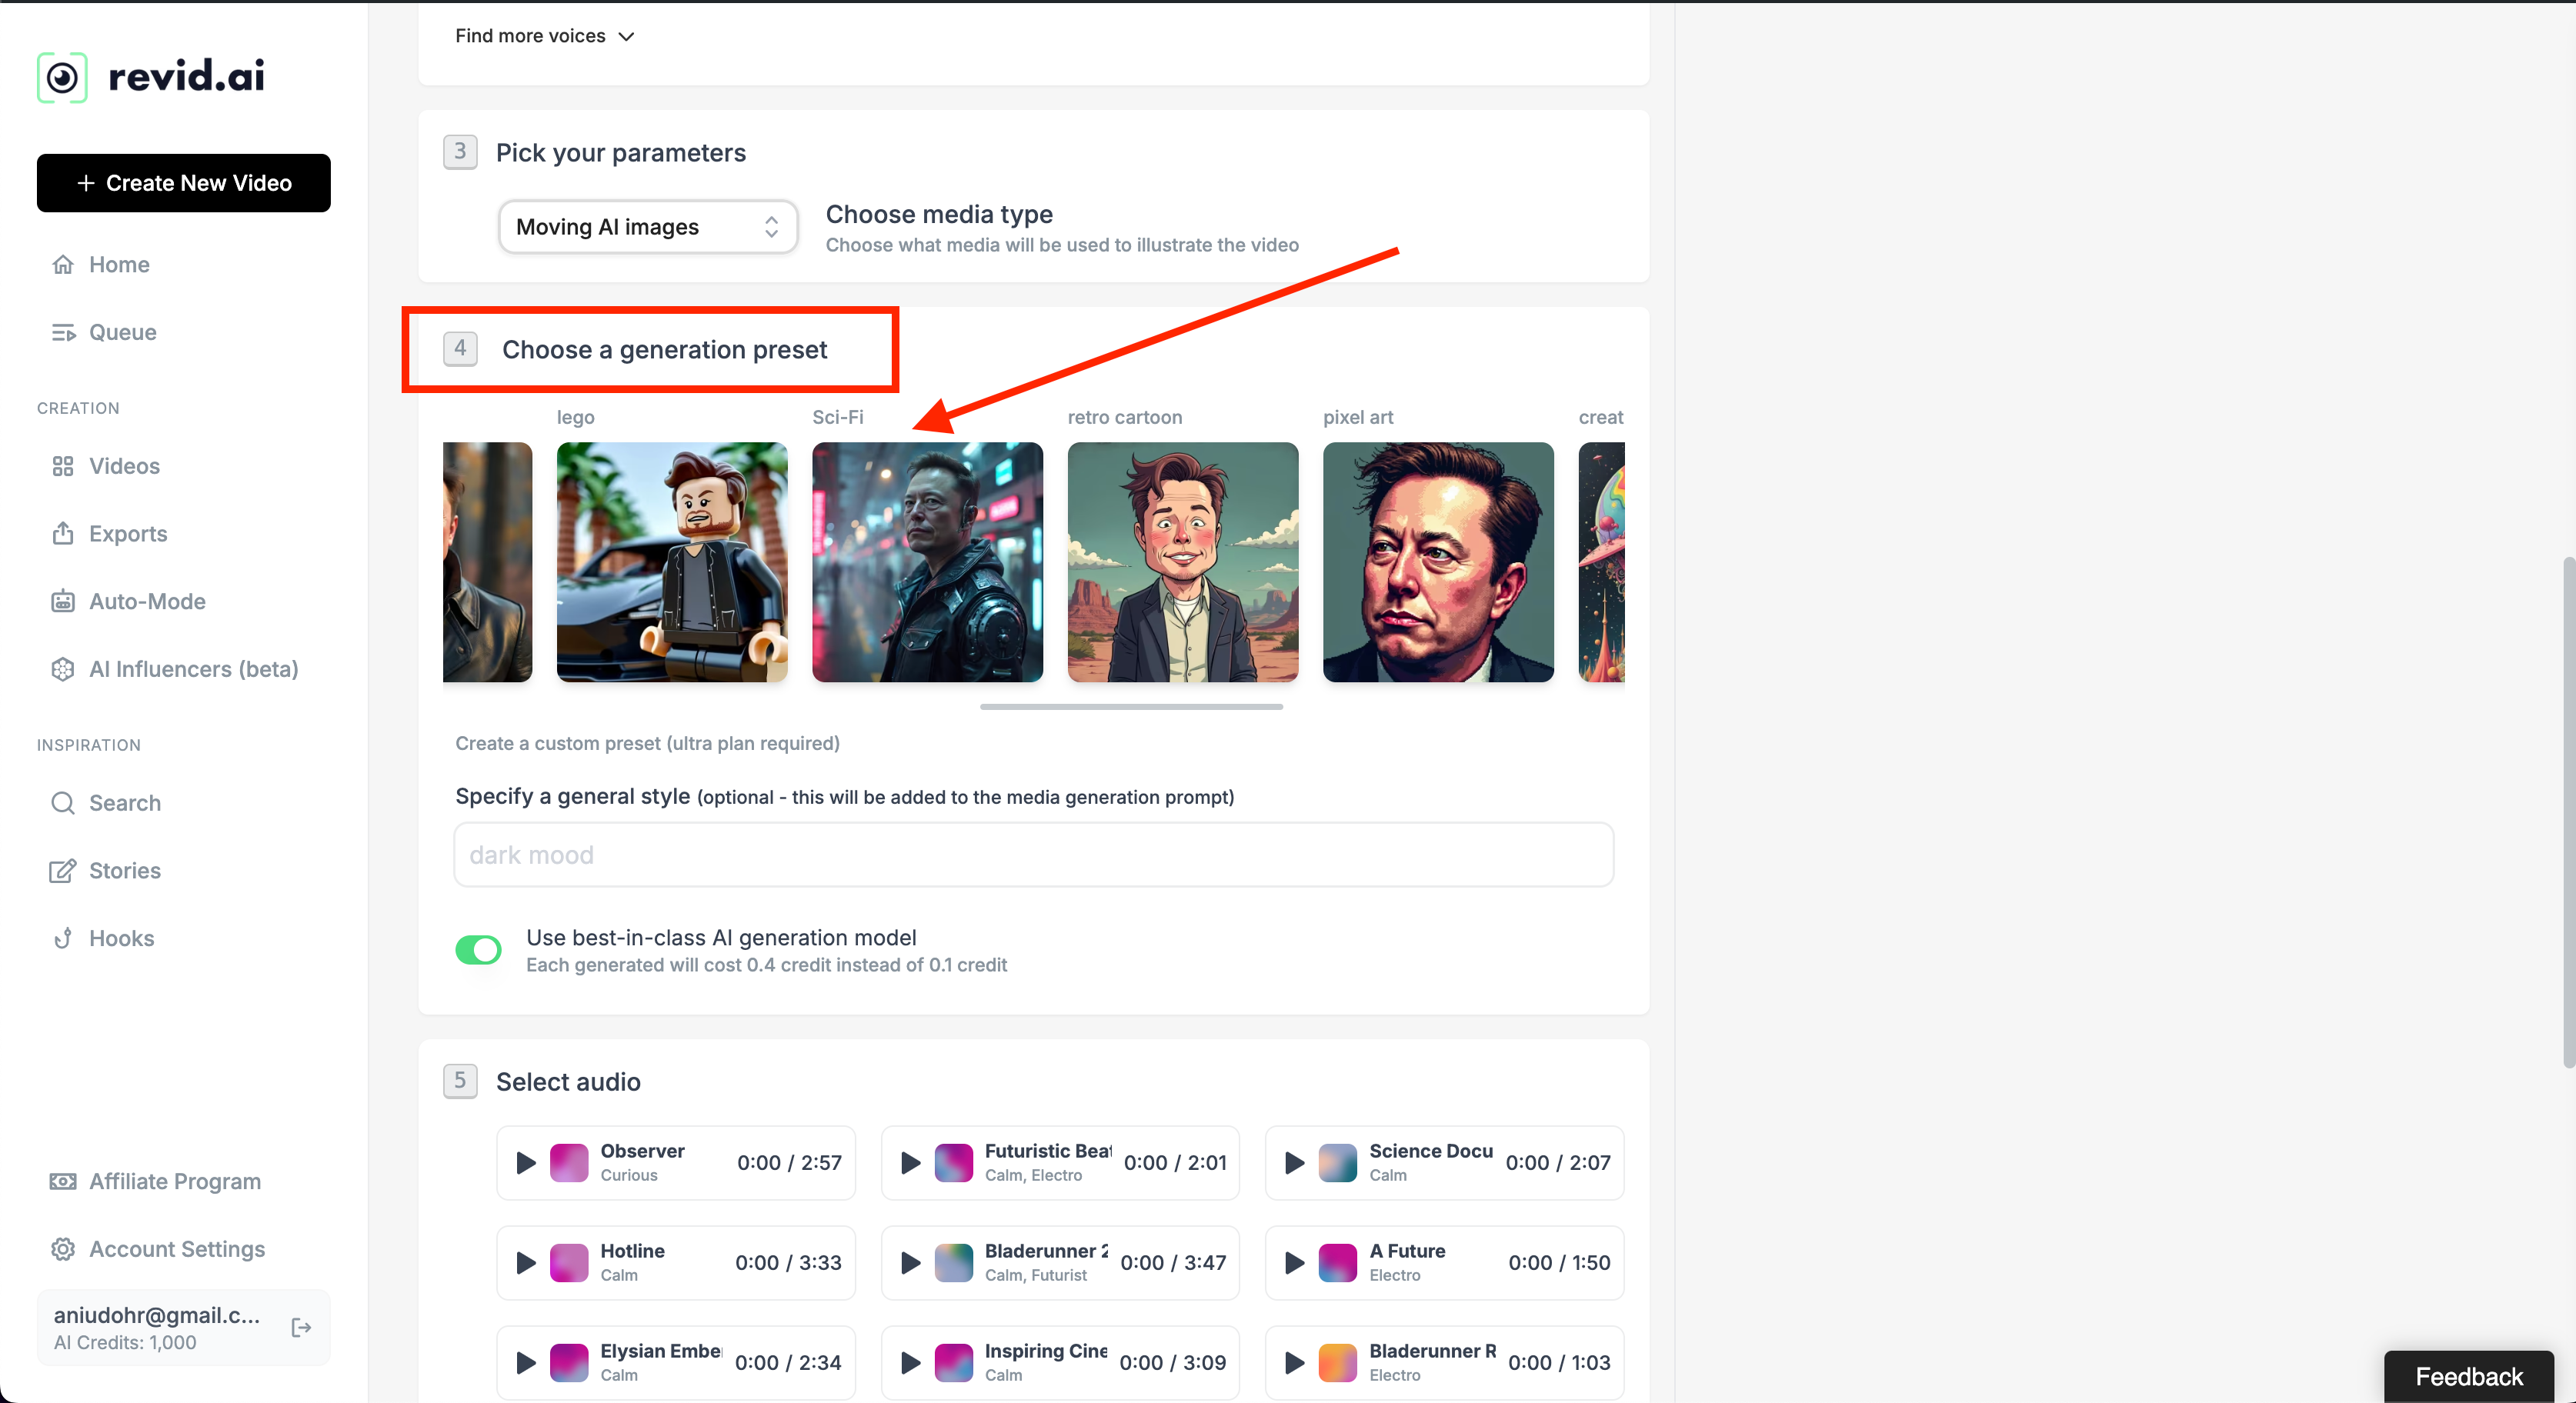Expand the Find more voices chevron
This screenshot has width=2576, height=1403.
(x=626, y=37)
